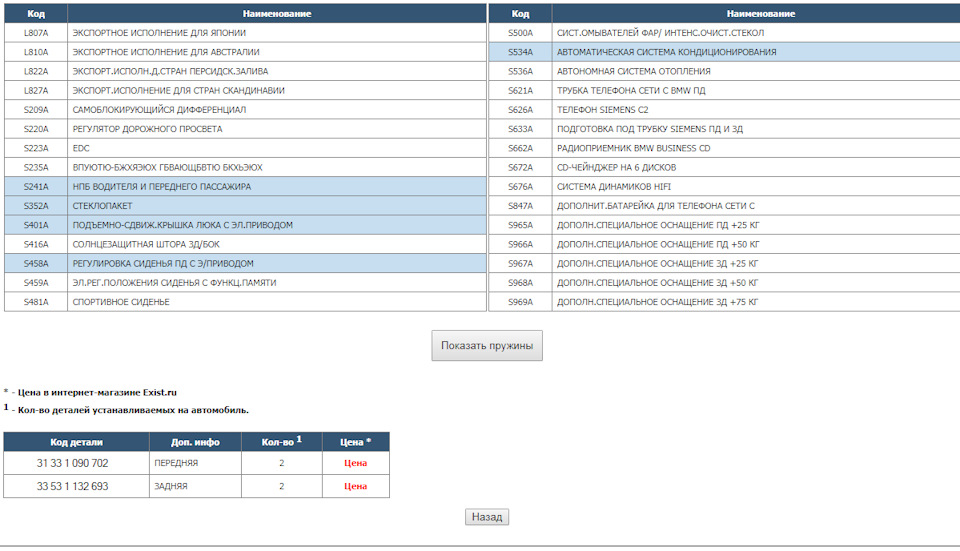The height and width of the screenshot is (551, 960).
Task: Click the СТЕКЛОПАКЕТ option
Action: [246, 206]
